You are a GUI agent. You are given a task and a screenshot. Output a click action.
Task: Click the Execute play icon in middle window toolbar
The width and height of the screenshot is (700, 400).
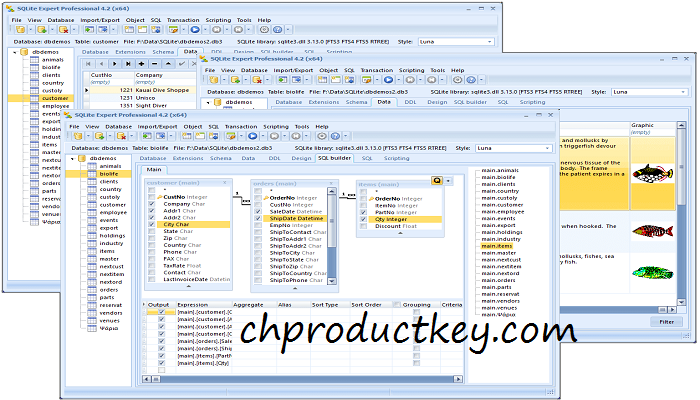click(388, 80)
